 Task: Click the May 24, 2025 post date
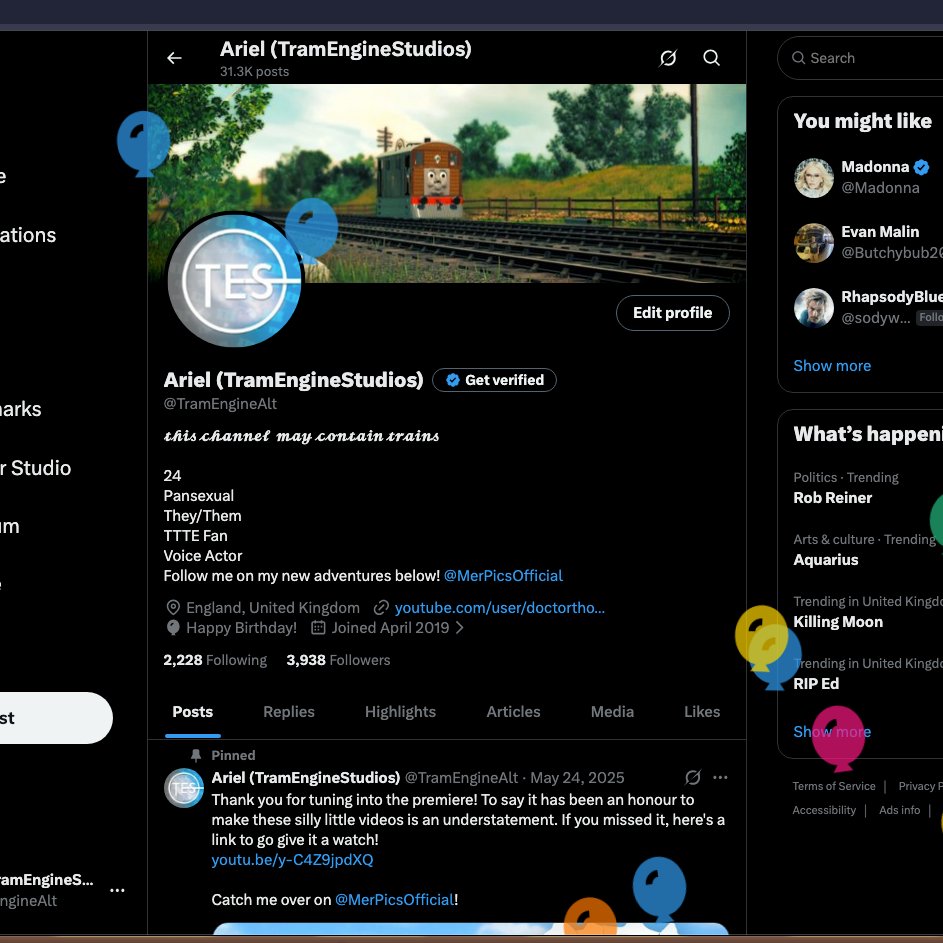click(x=577, y=778)
